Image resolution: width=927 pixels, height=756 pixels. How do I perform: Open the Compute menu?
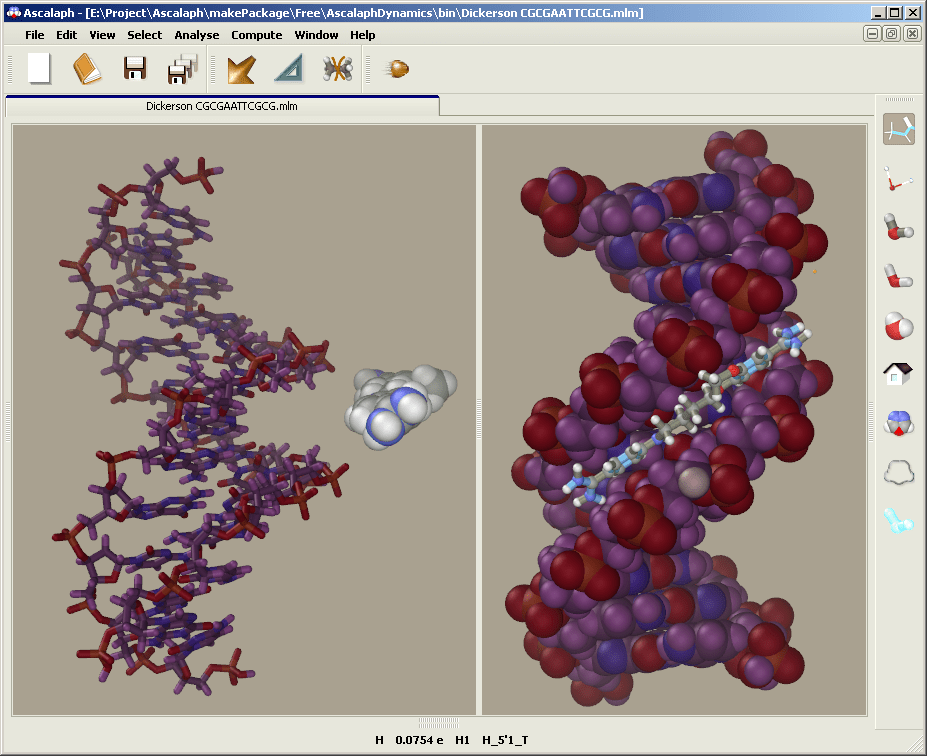[257, 35]
